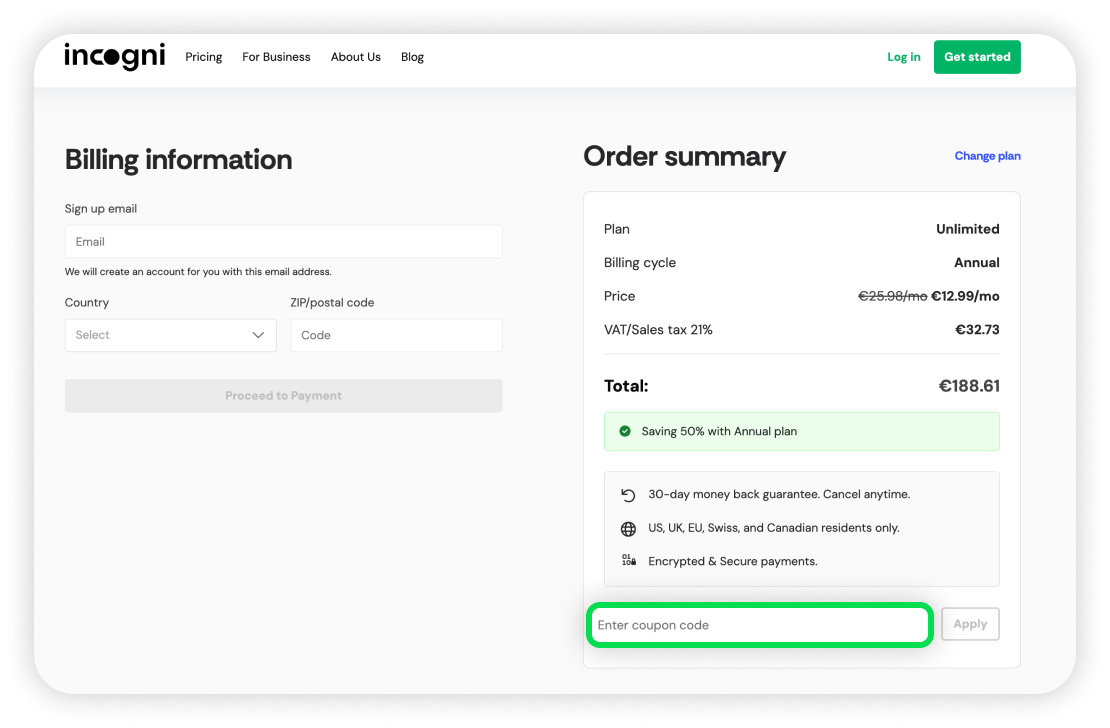The width and height of the screenshot is (1110, 728).
Task: Click the Price row label
Action: (619, 296)
